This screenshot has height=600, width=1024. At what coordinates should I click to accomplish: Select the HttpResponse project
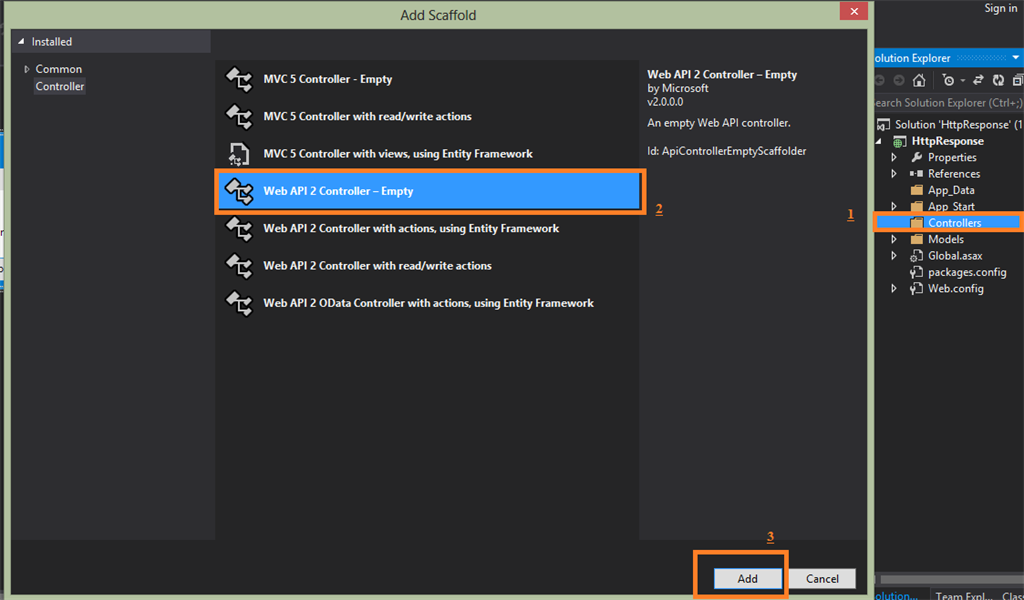pyautogui.click(x=948, y=141)
